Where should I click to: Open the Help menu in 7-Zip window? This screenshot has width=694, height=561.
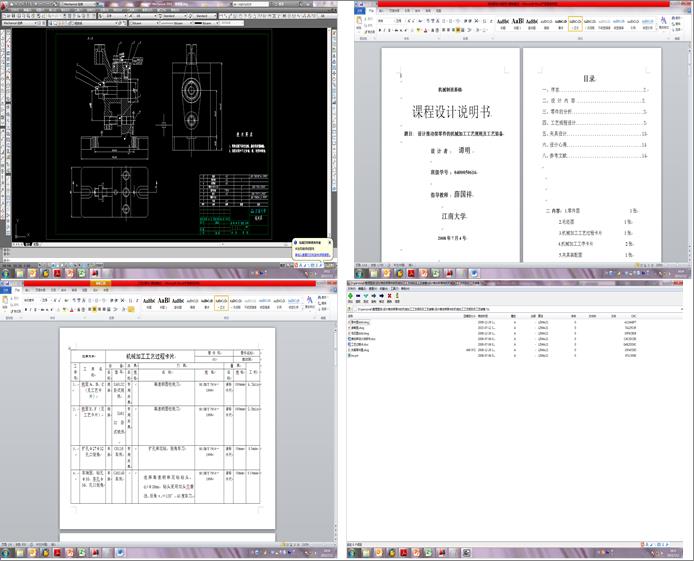click(x=405, y=288)
